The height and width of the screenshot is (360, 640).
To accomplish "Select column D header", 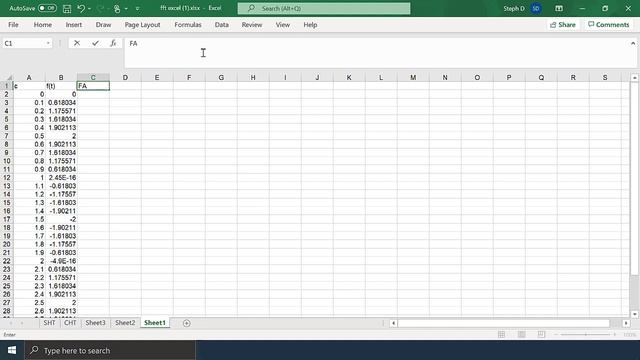I will point(125,78).
